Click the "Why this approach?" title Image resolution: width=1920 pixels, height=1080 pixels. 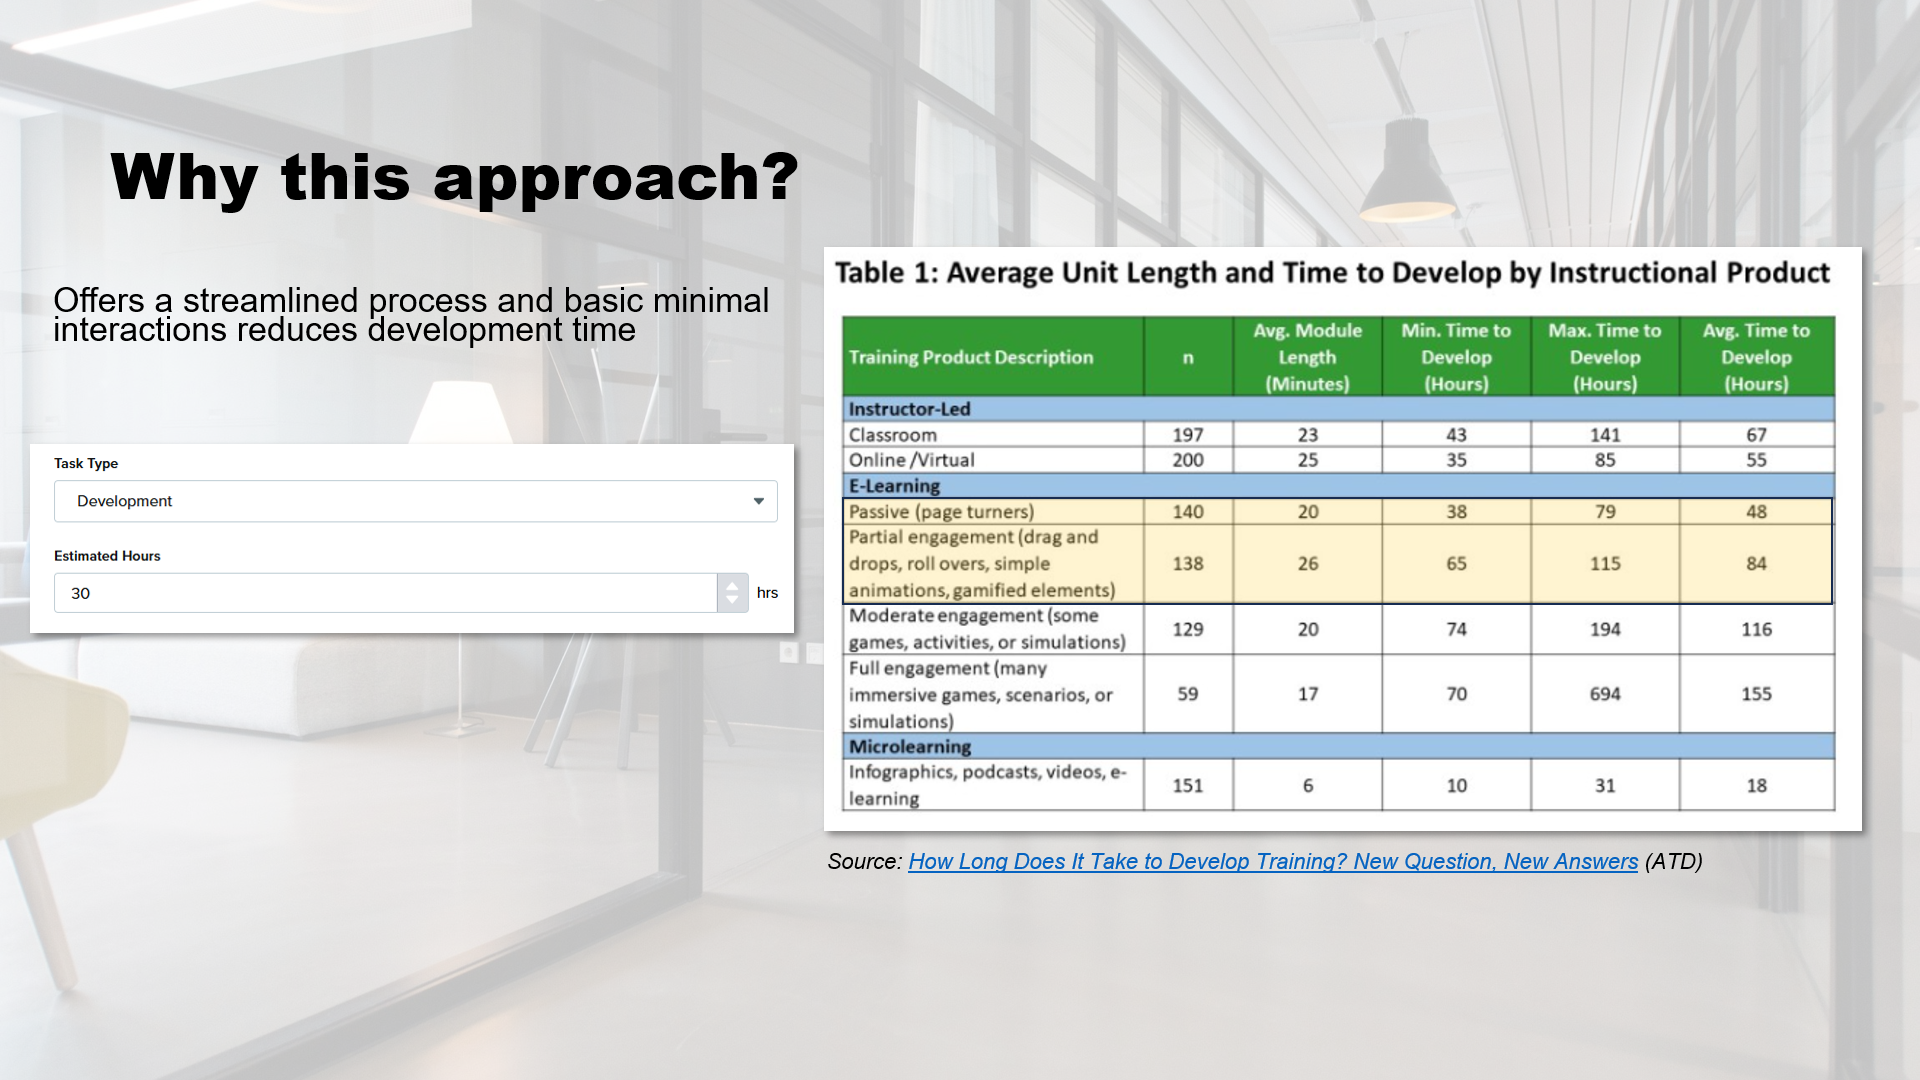455,177
